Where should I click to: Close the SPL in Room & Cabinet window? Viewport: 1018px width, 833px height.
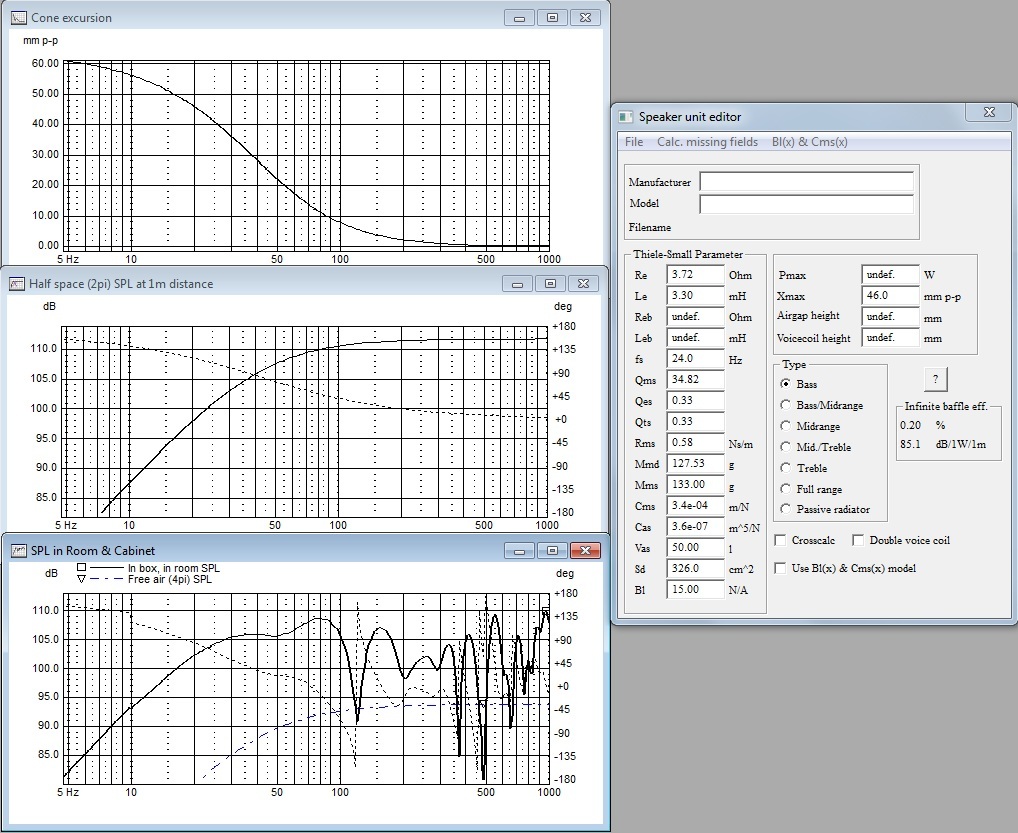[586, 550]
